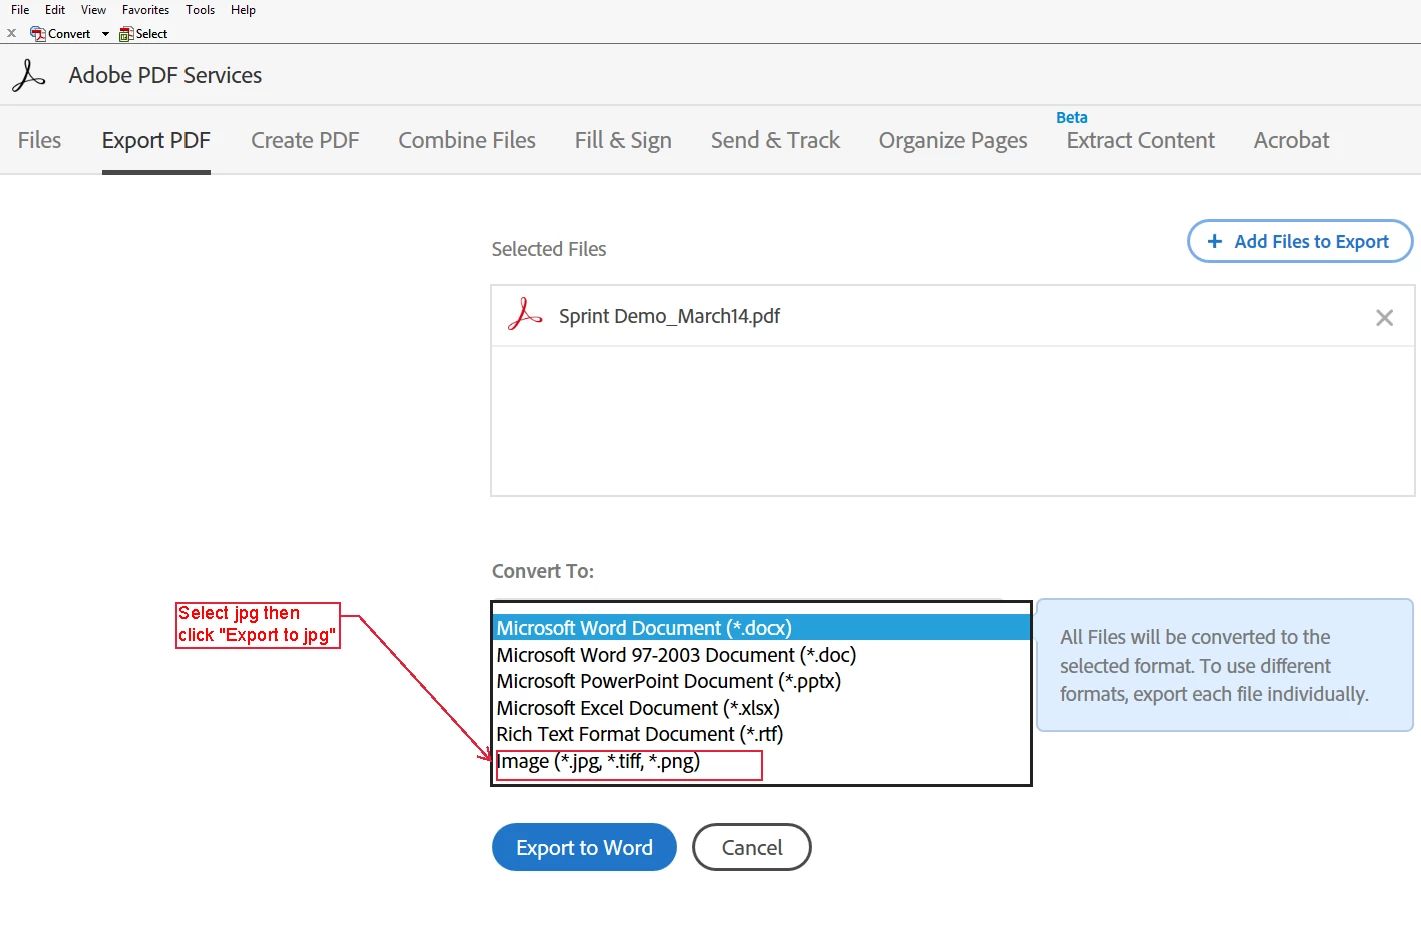The image size is (1421, 929).
Task: Click the Convert toolbar icon
Action: tap(38, 34)
